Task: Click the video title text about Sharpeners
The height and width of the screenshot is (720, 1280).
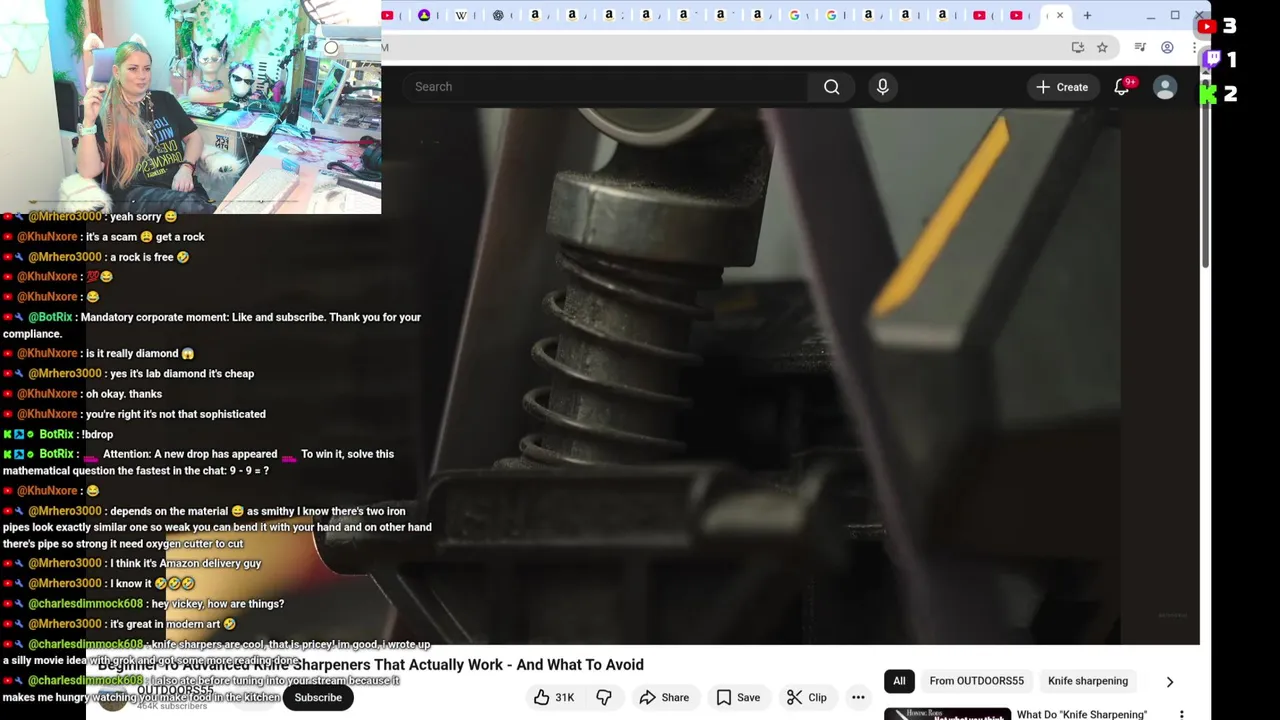Action: pos(371,664)
